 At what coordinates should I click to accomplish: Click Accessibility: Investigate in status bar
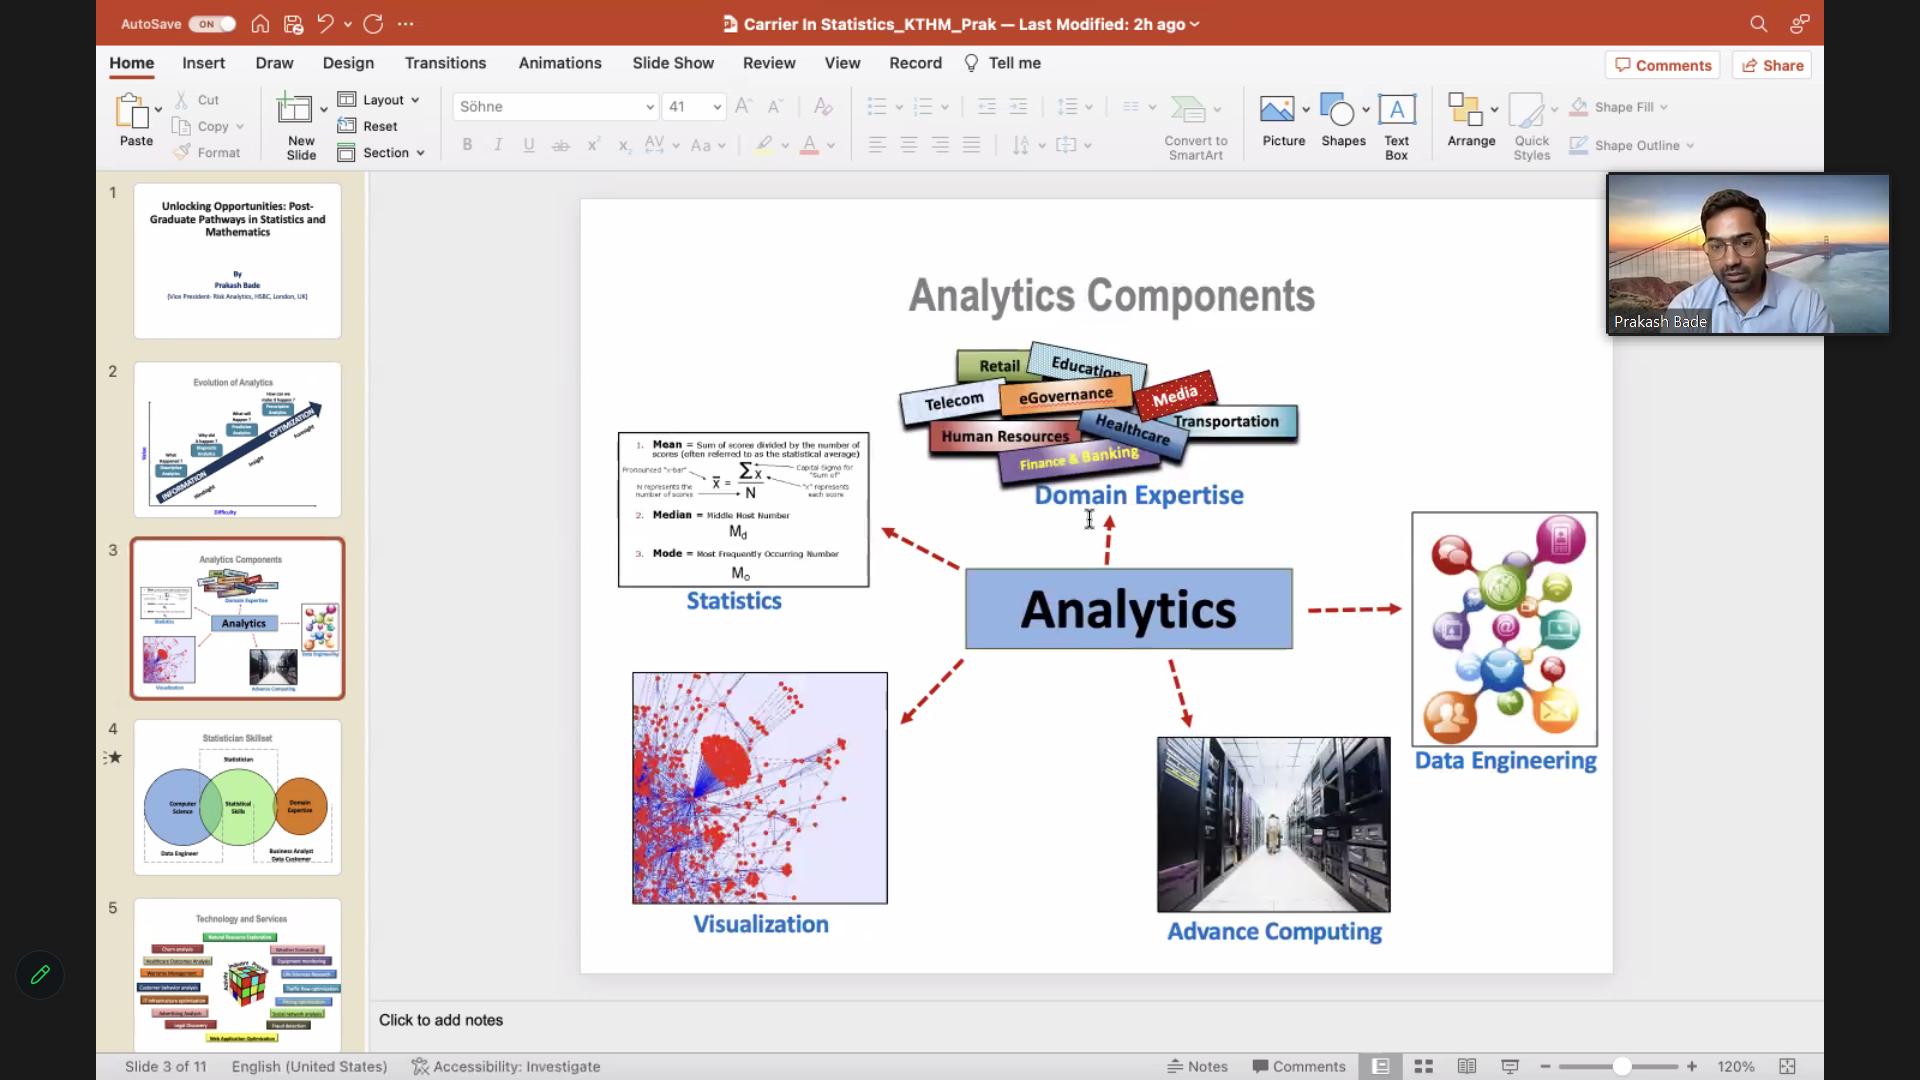pos(506,1067)
